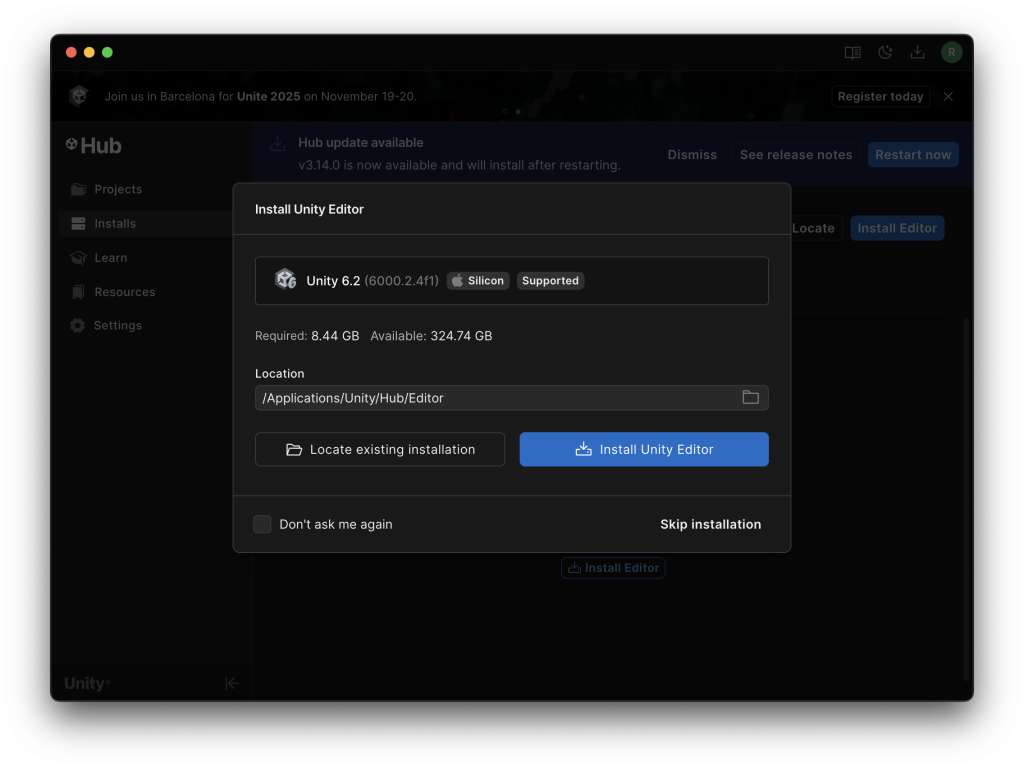
Task: Click the Unity 6.2 editor cube icon
Action: pyautogui.click(x=285, y=280)
